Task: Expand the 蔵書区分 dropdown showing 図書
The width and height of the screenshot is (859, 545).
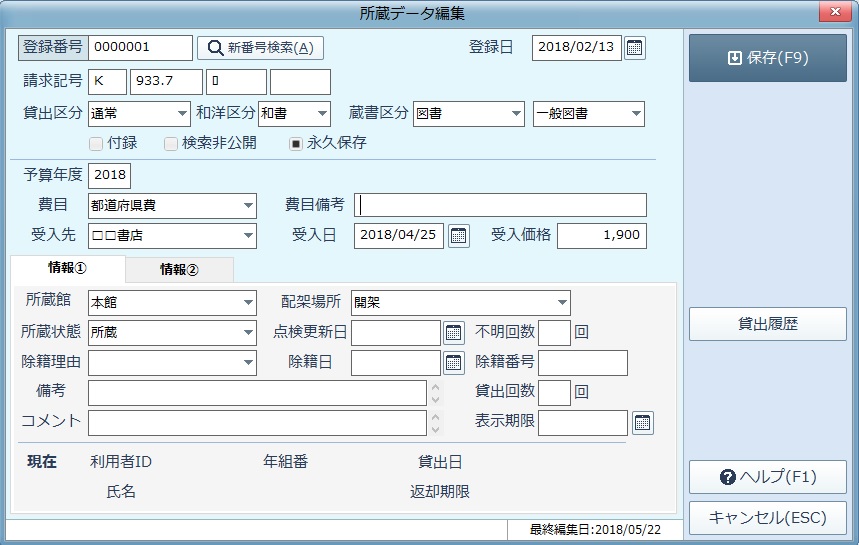Action: coord(469,114)
